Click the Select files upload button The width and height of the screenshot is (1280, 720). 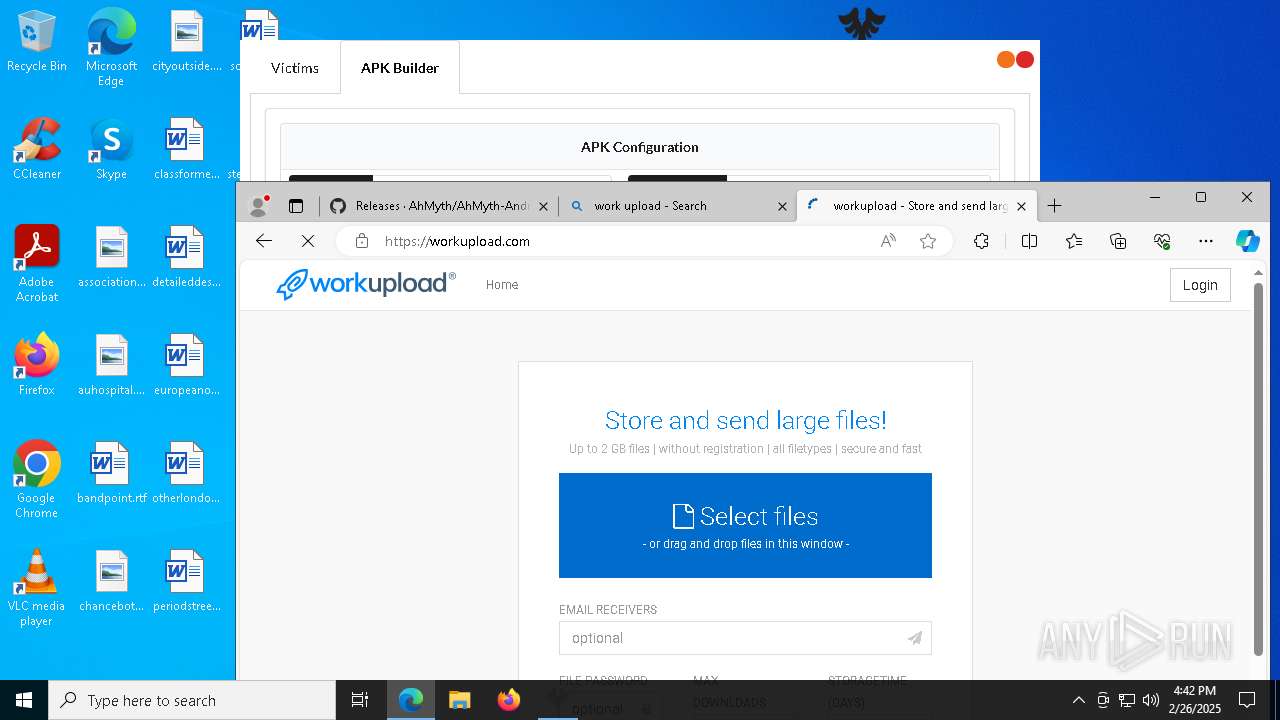(x=745, y=525)
